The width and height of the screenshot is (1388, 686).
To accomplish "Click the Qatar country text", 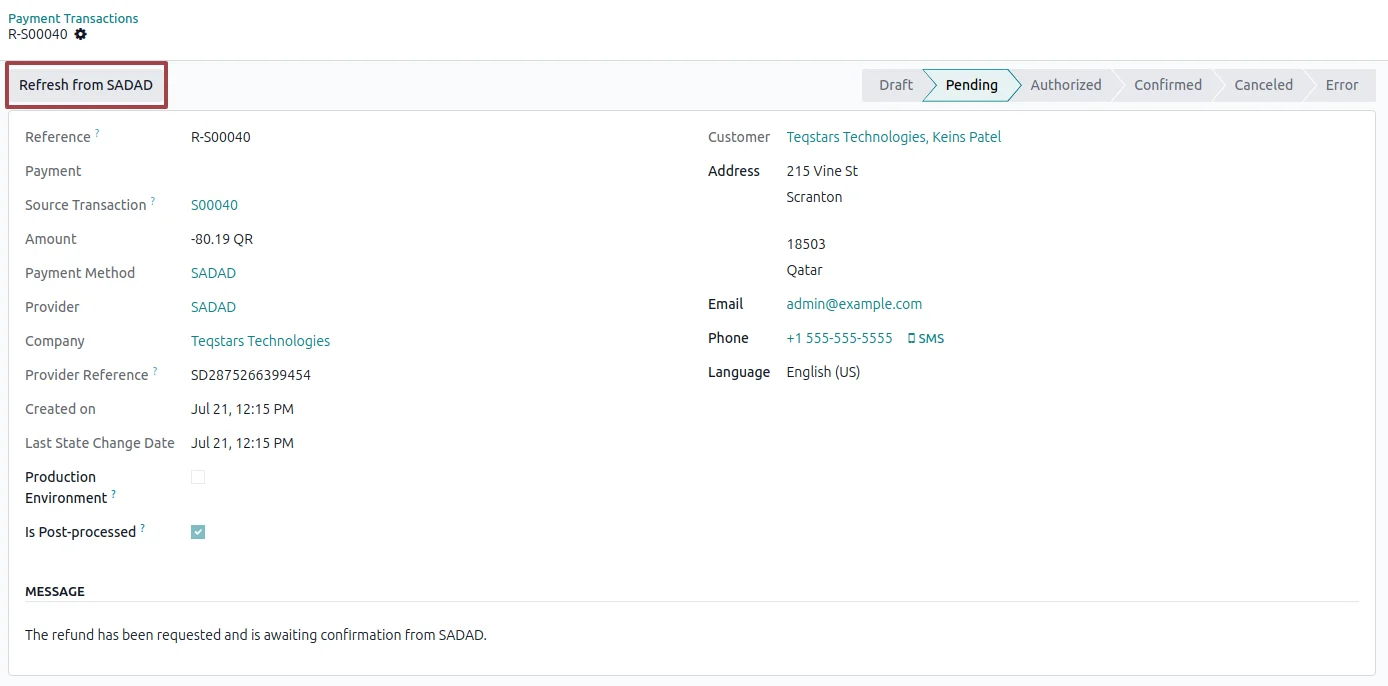I will tap(805, 270).
